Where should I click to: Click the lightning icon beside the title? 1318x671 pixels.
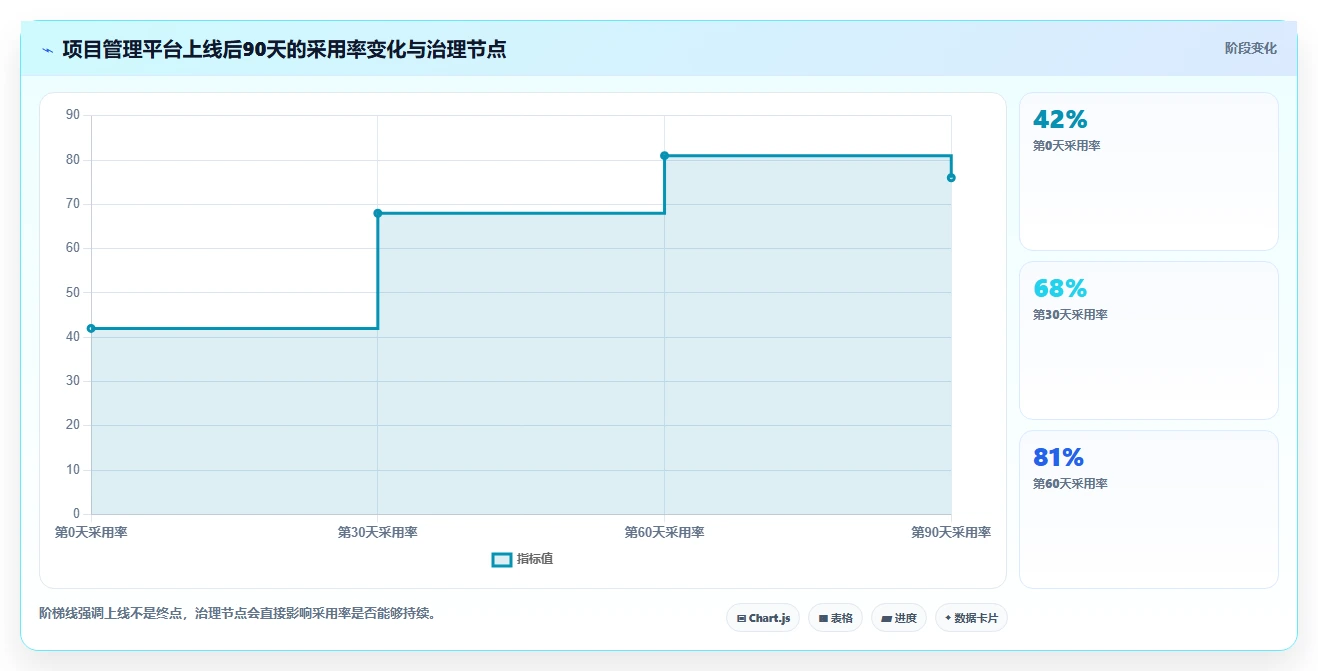pos(48,50)
